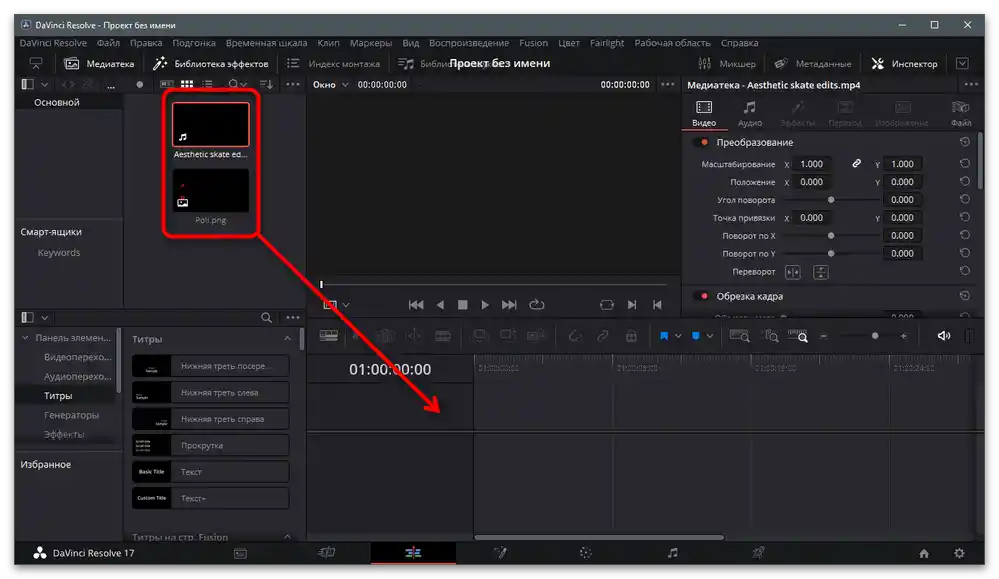Start playback with the play button
Screen dimensions: 999x579
[x=485, y=305]
